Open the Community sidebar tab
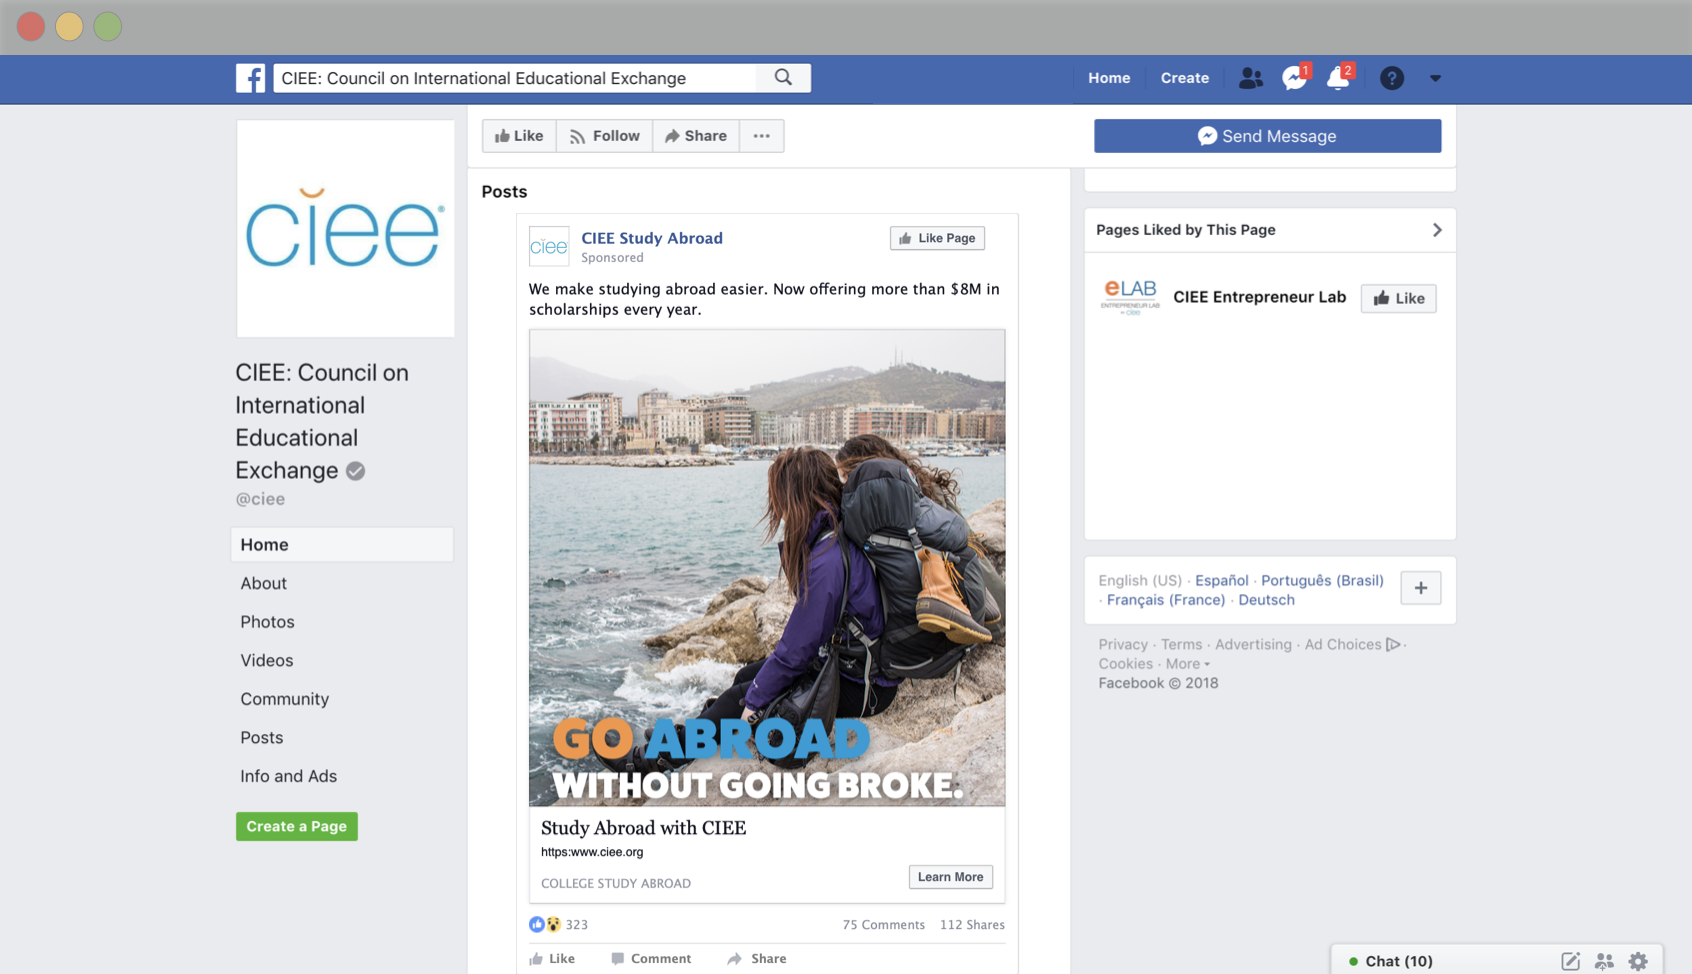This screenshot has height=974, width=1692. coord(284,699)
